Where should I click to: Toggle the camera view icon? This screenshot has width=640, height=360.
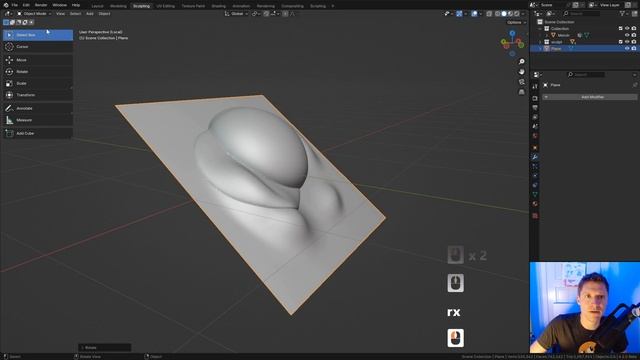521,82
